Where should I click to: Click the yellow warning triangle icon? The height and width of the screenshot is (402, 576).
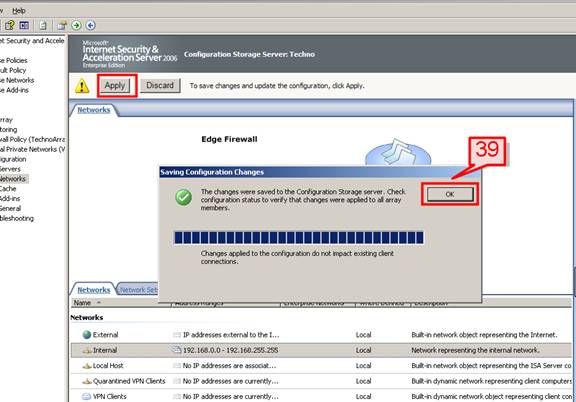(82, 86)
